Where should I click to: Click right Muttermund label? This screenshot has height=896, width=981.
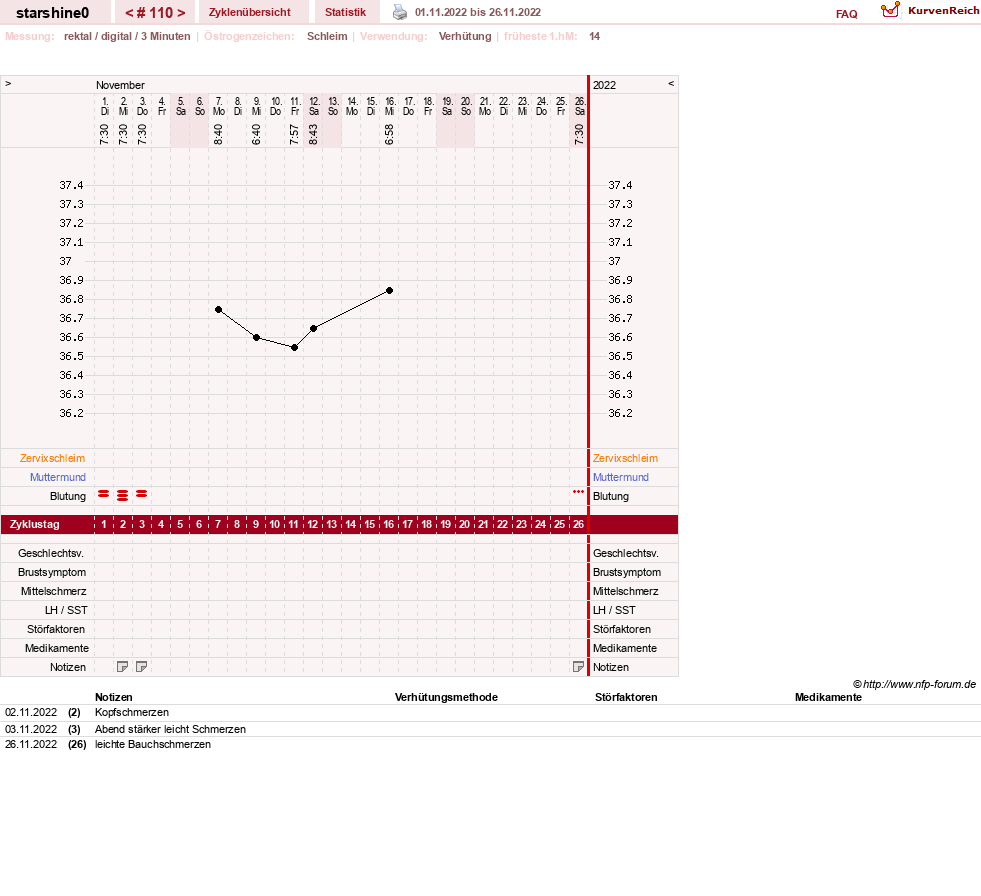pyautogui.click(x=621, y=477)
